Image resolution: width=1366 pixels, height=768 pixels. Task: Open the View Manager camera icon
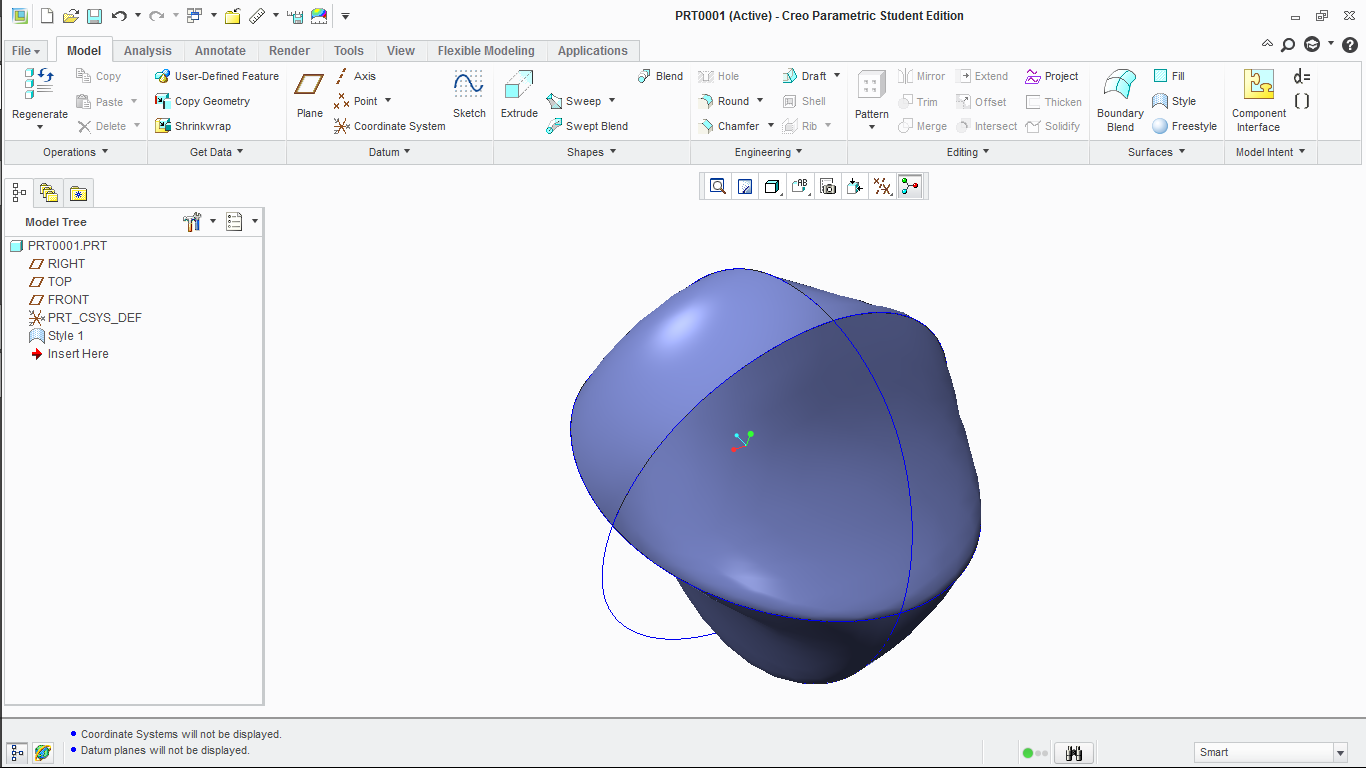[827, 186]
